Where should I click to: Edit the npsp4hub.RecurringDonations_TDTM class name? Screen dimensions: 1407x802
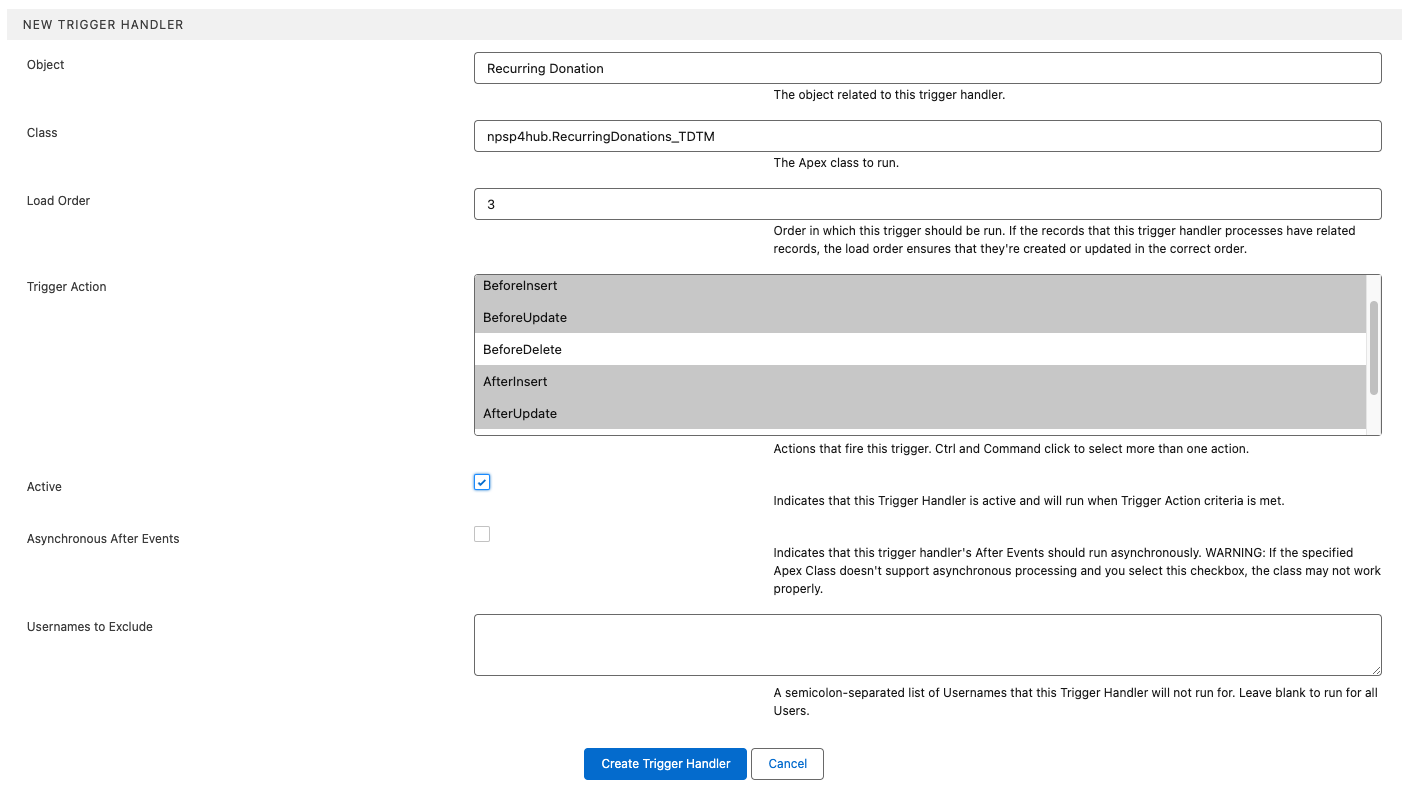click(602, 136)
